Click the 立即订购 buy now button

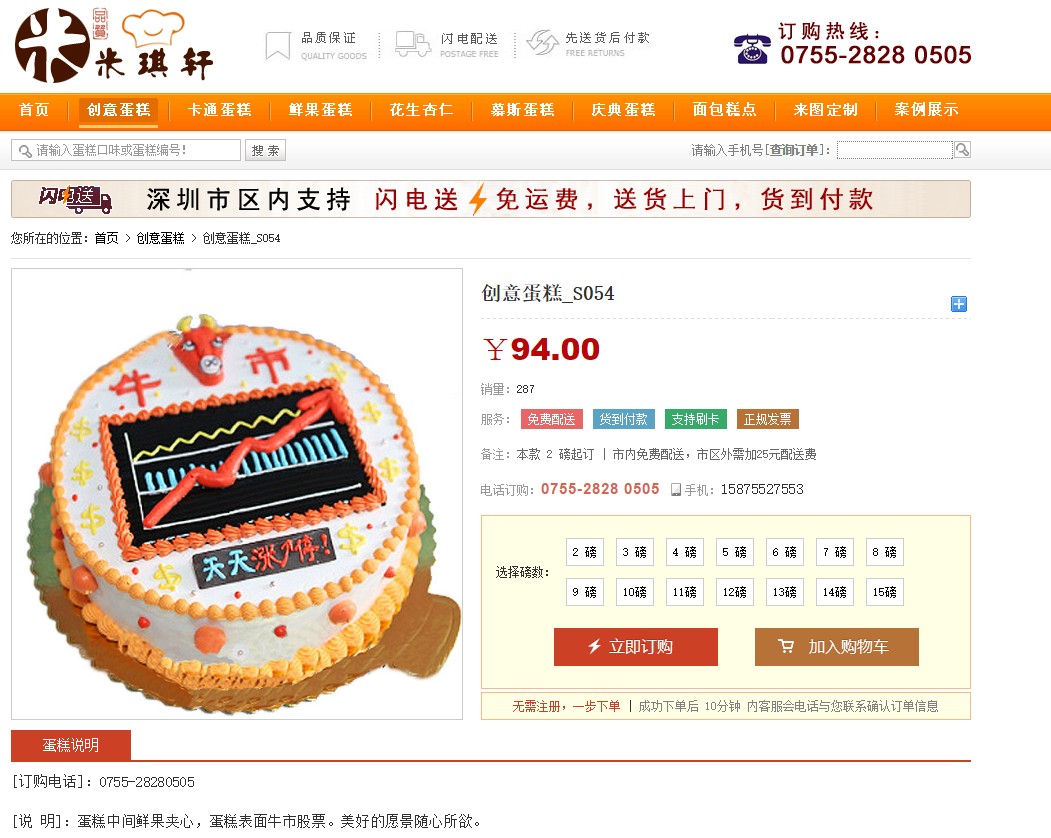(635, 646)
